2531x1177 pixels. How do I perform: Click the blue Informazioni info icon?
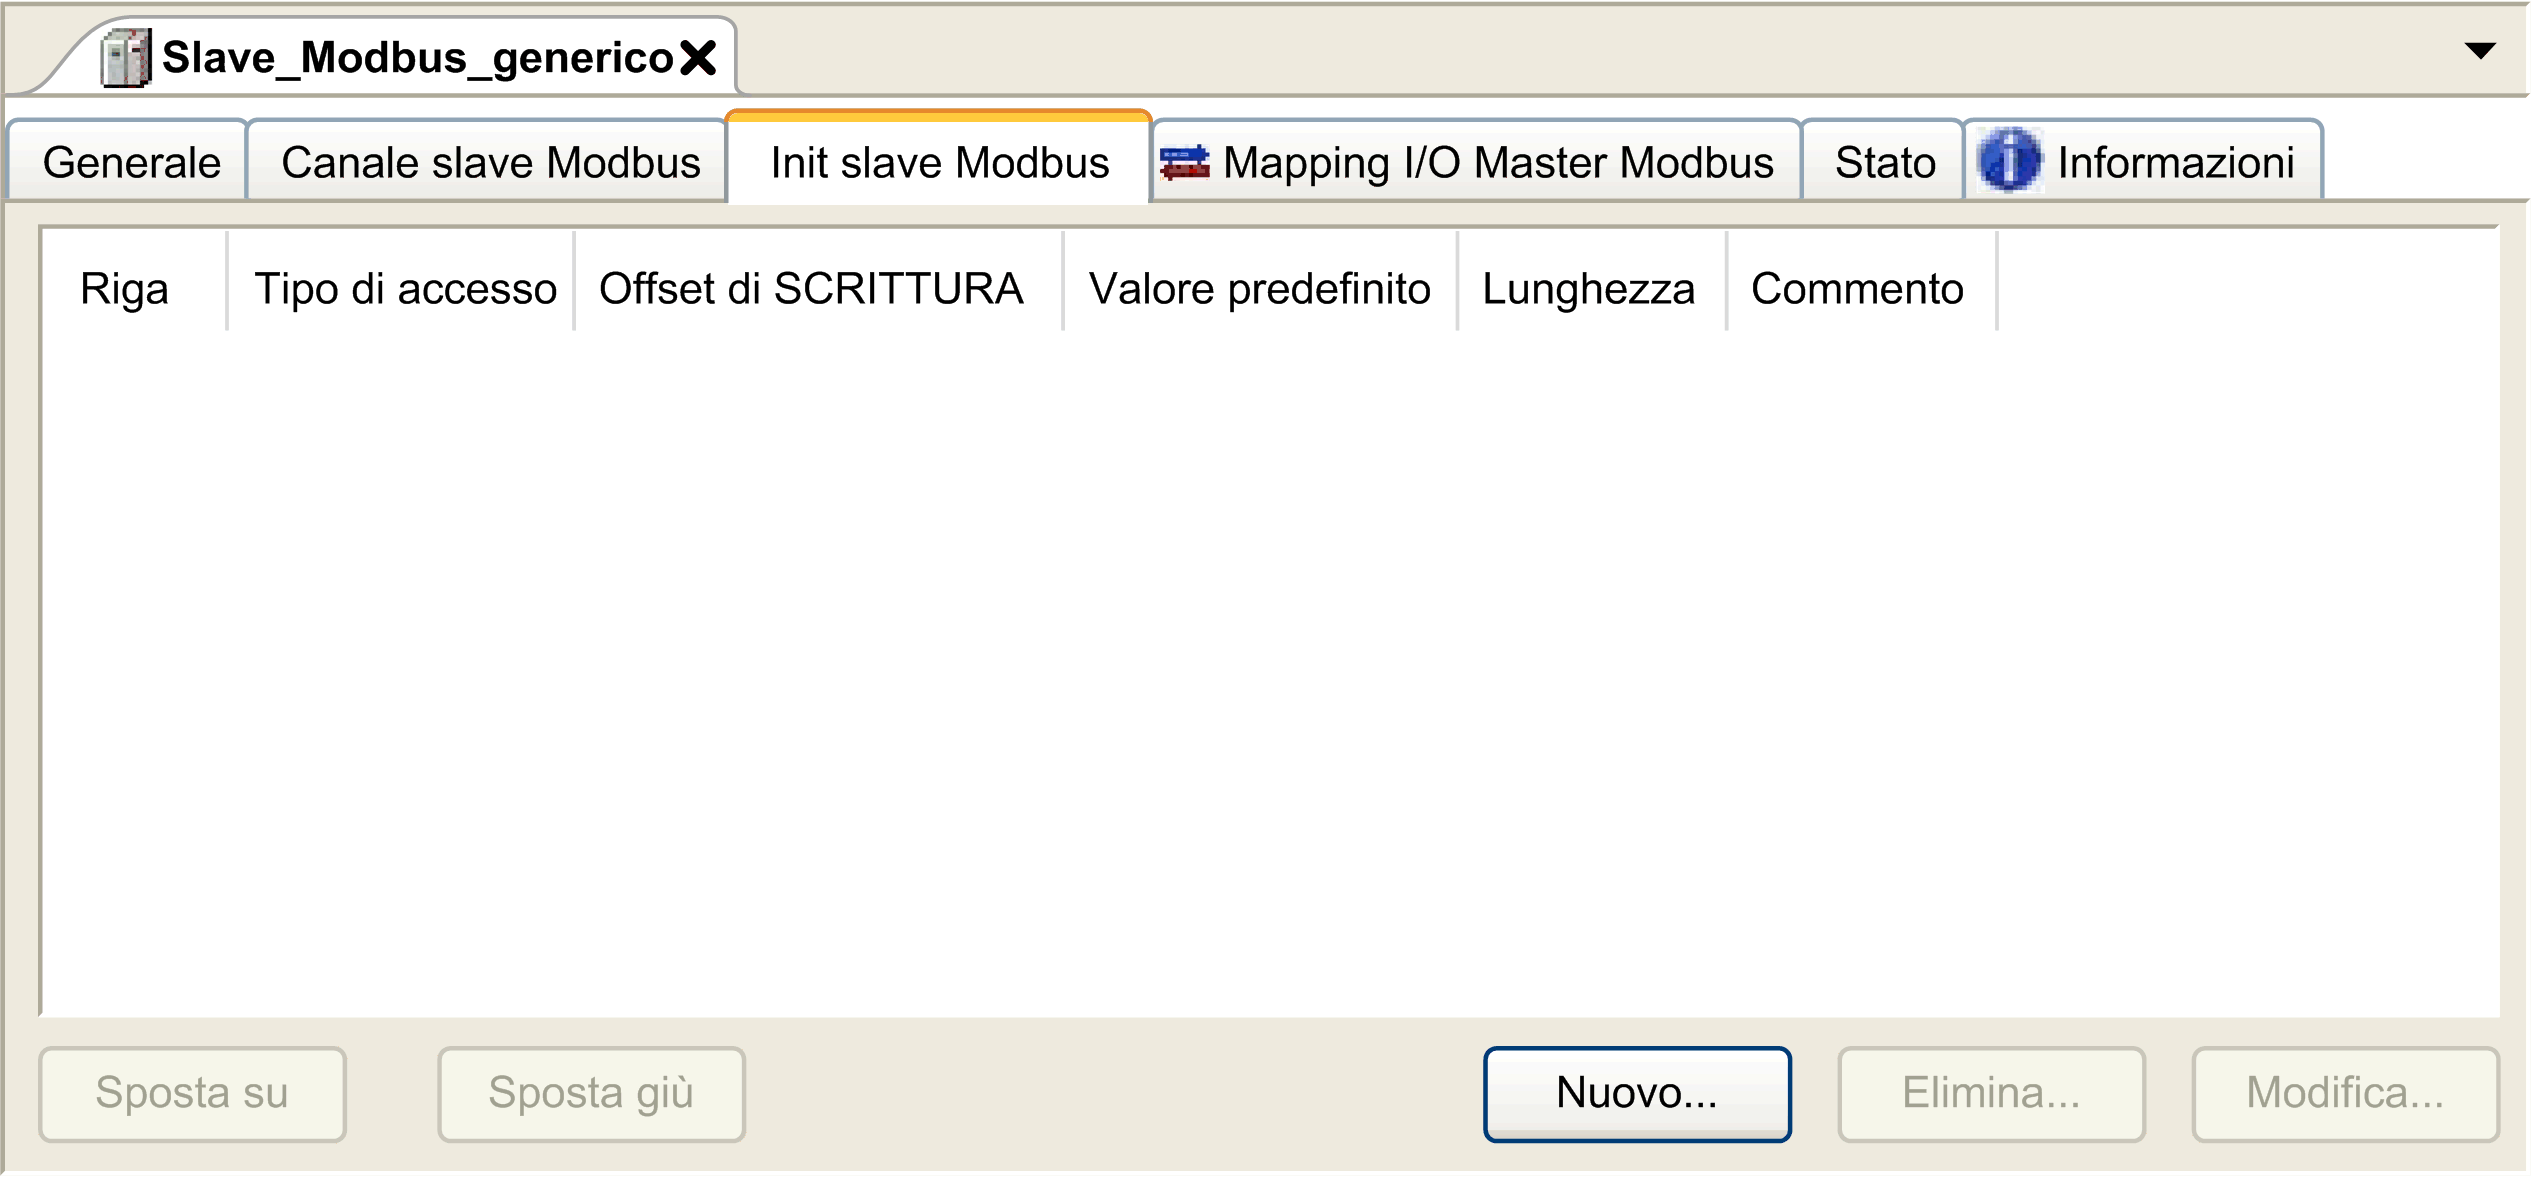[x=2009, y=160]
